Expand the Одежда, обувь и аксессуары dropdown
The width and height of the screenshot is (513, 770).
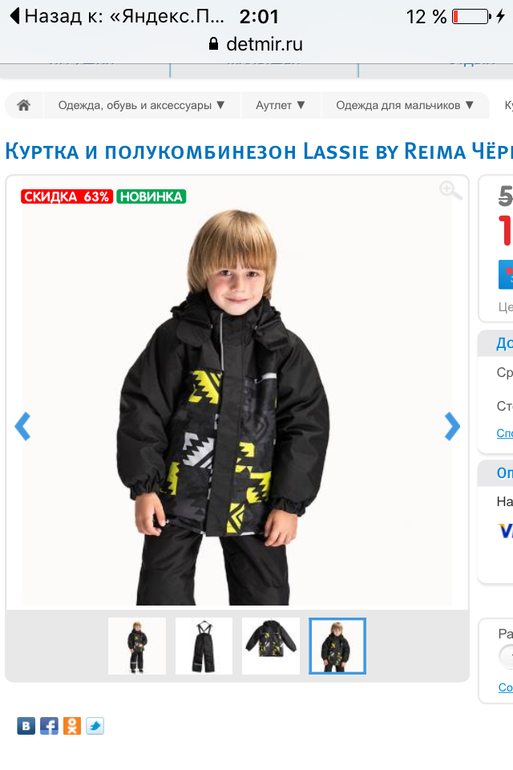141,105
